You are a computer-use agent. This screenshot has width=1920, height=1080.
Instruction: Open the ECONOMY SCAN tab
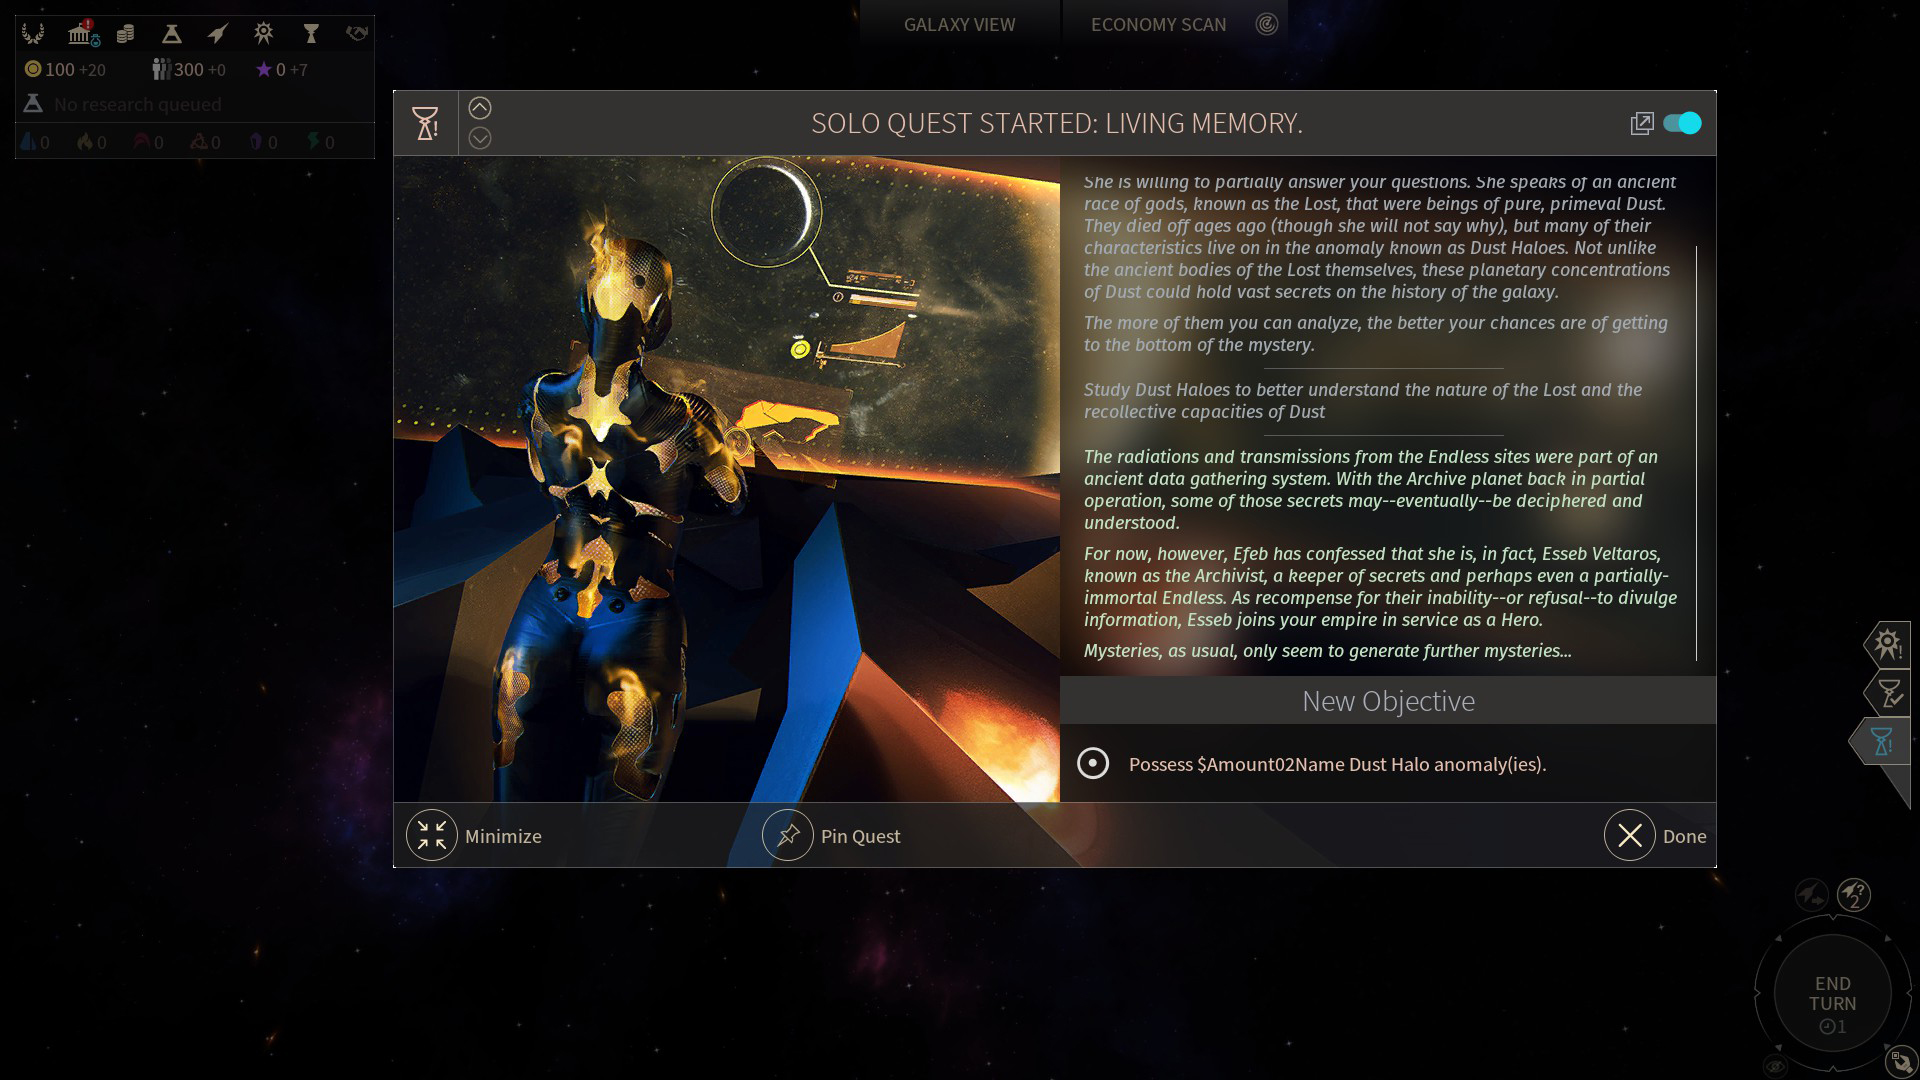(x=1159, y=24)
